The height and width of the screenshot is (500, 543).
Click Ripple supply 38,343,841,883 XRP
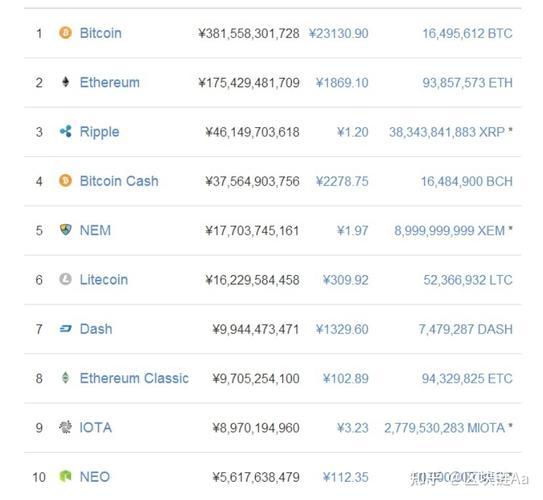pos(447,132)
